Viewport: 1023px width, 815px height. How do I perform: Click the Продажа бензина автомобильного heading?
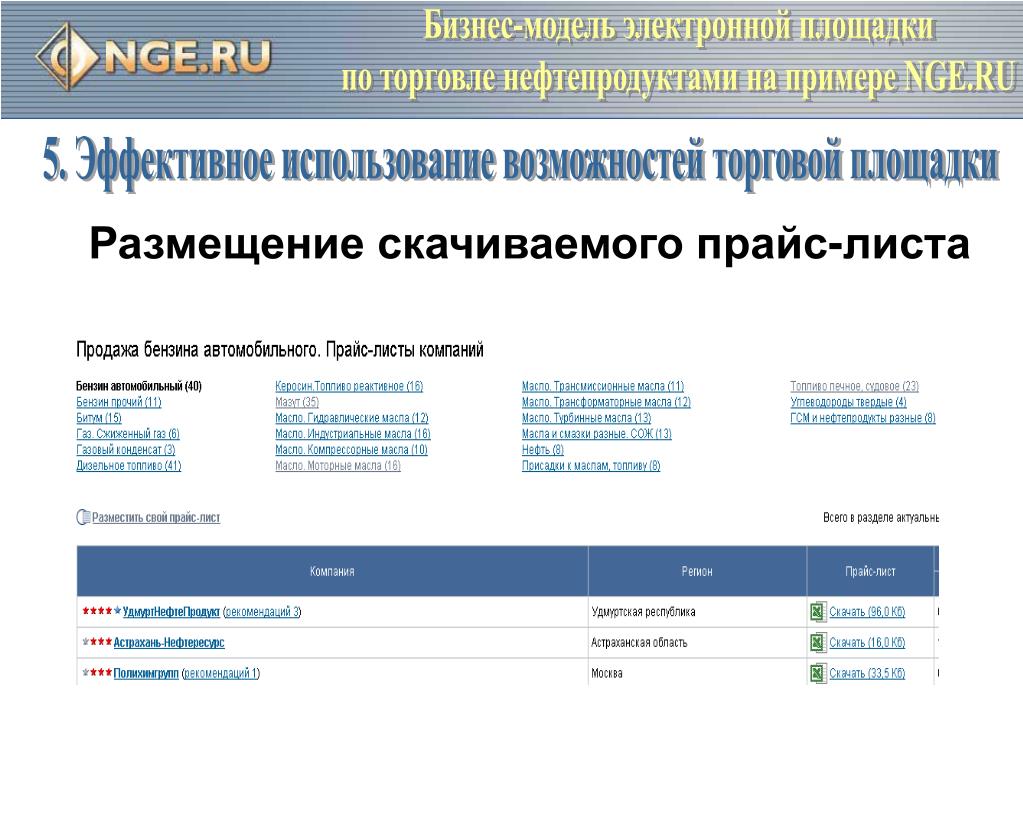[x=280, y=350]
